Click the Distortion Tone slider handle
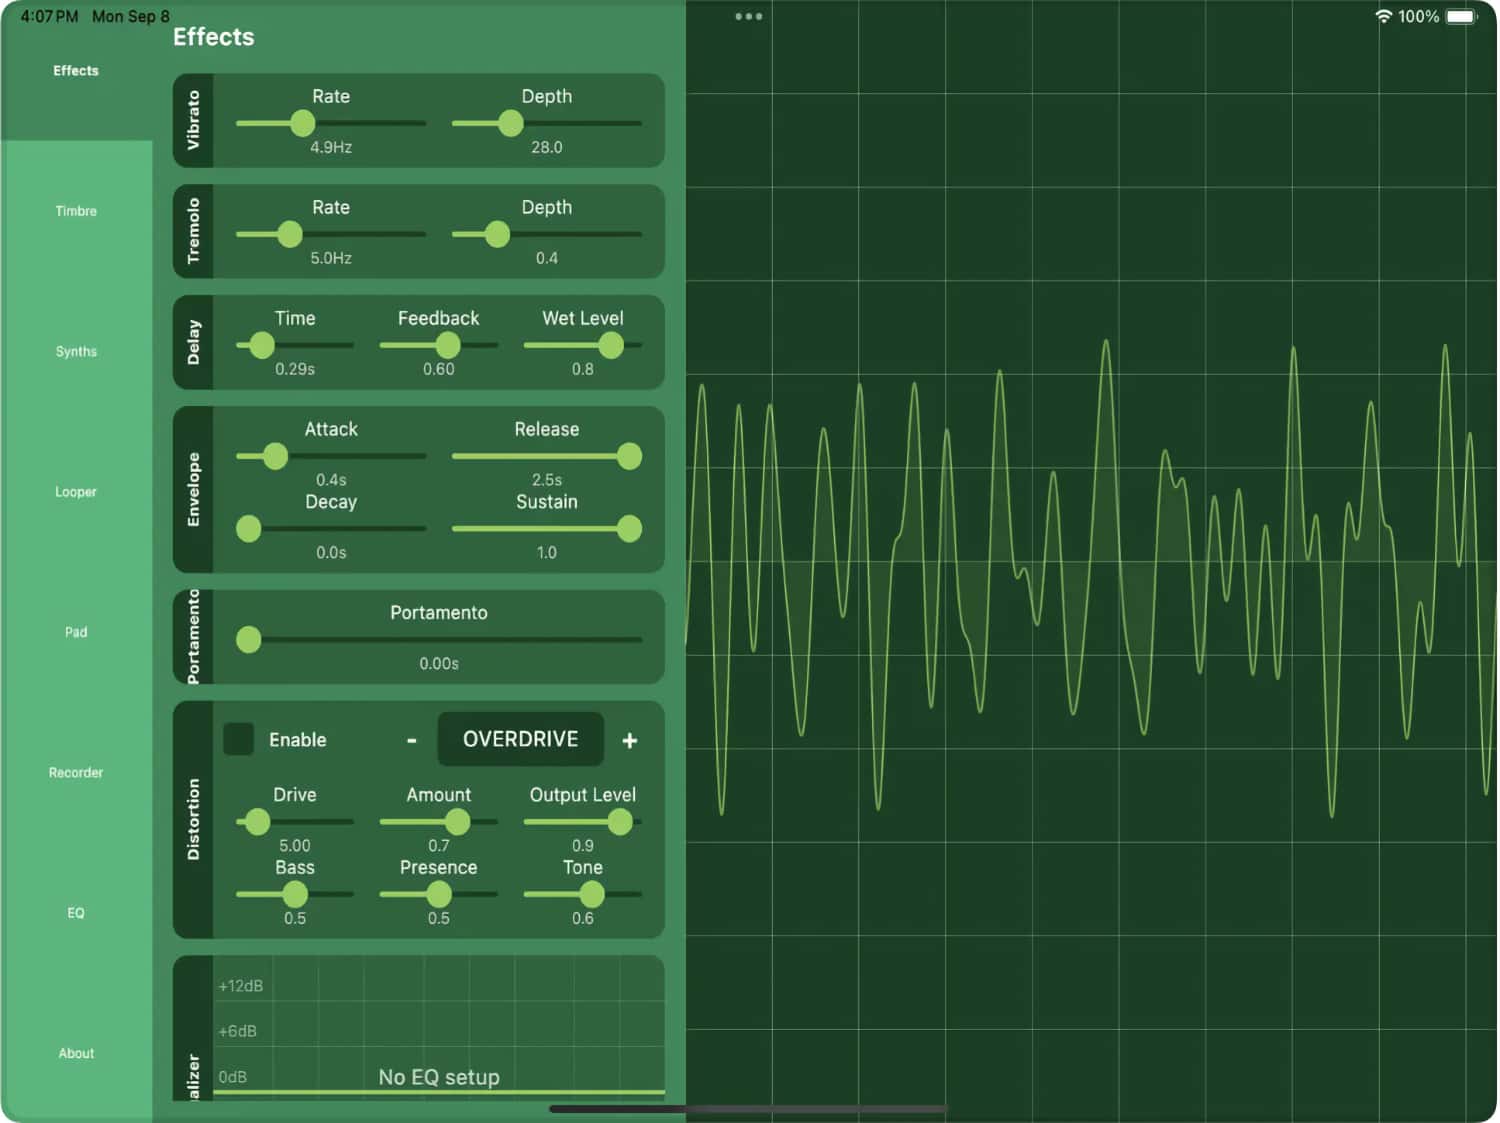This screenshot has height=1123, width=1500. click(x=592, y=894)
